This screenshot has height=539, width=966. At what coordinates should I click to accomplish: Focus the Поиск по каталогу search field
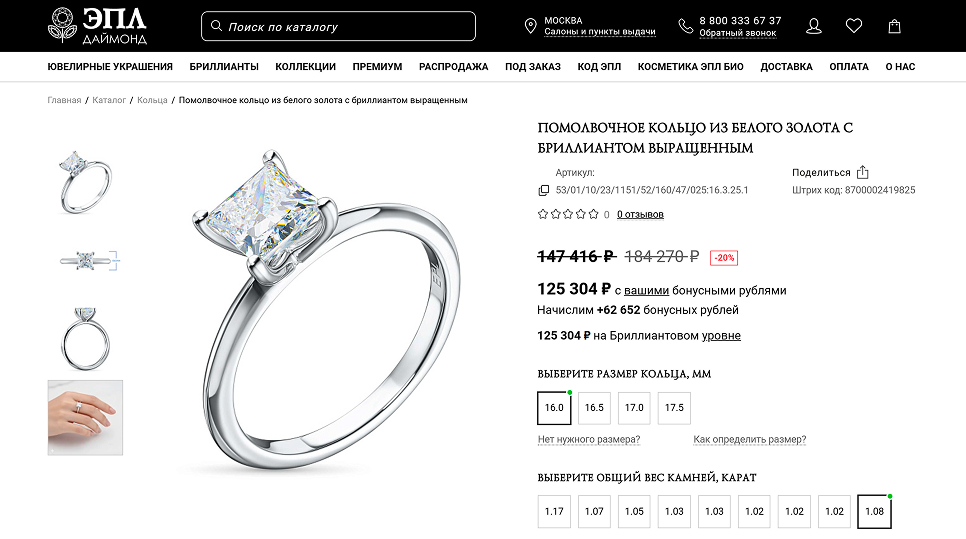tap(338, 26)
